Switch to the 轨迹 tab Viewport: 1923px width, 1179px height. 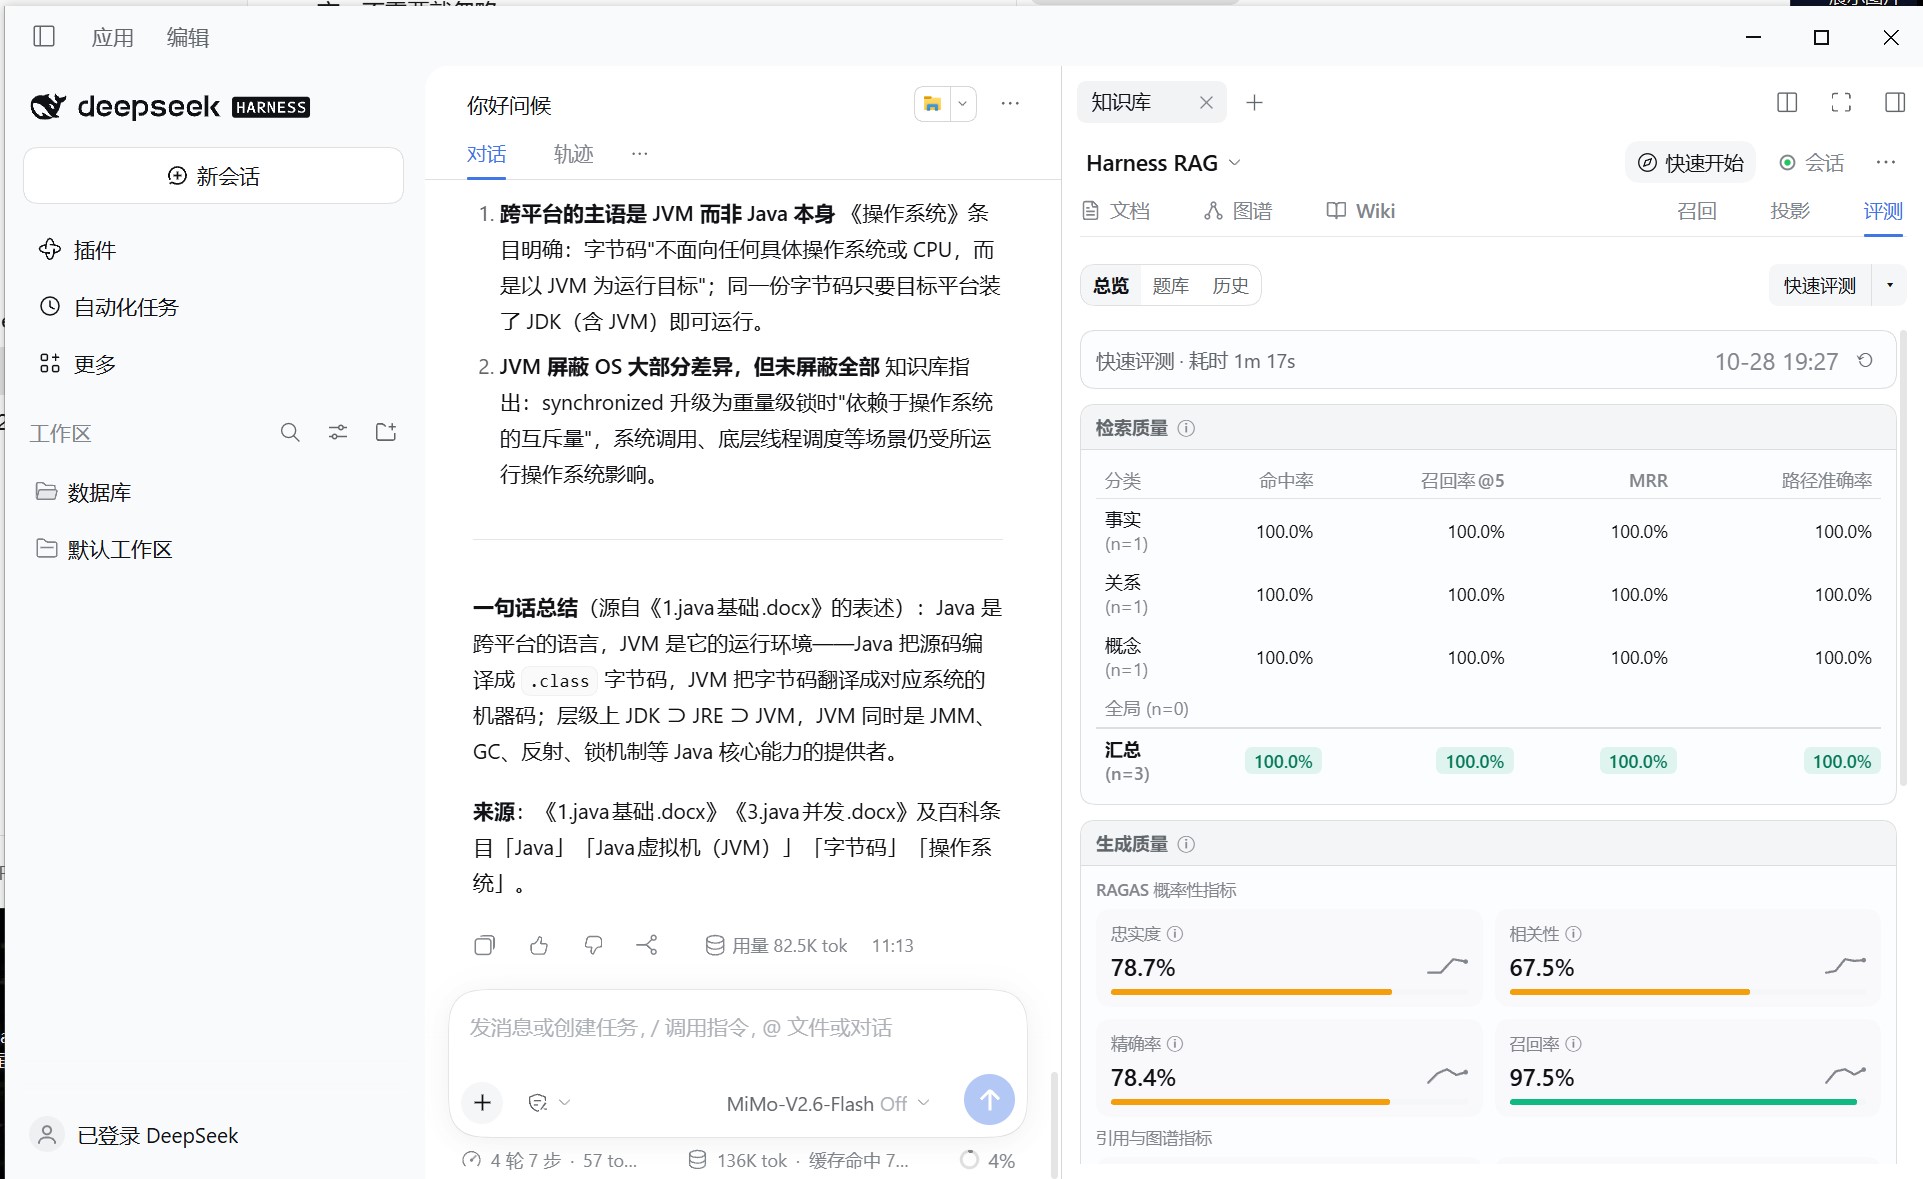tap(573, 154)
